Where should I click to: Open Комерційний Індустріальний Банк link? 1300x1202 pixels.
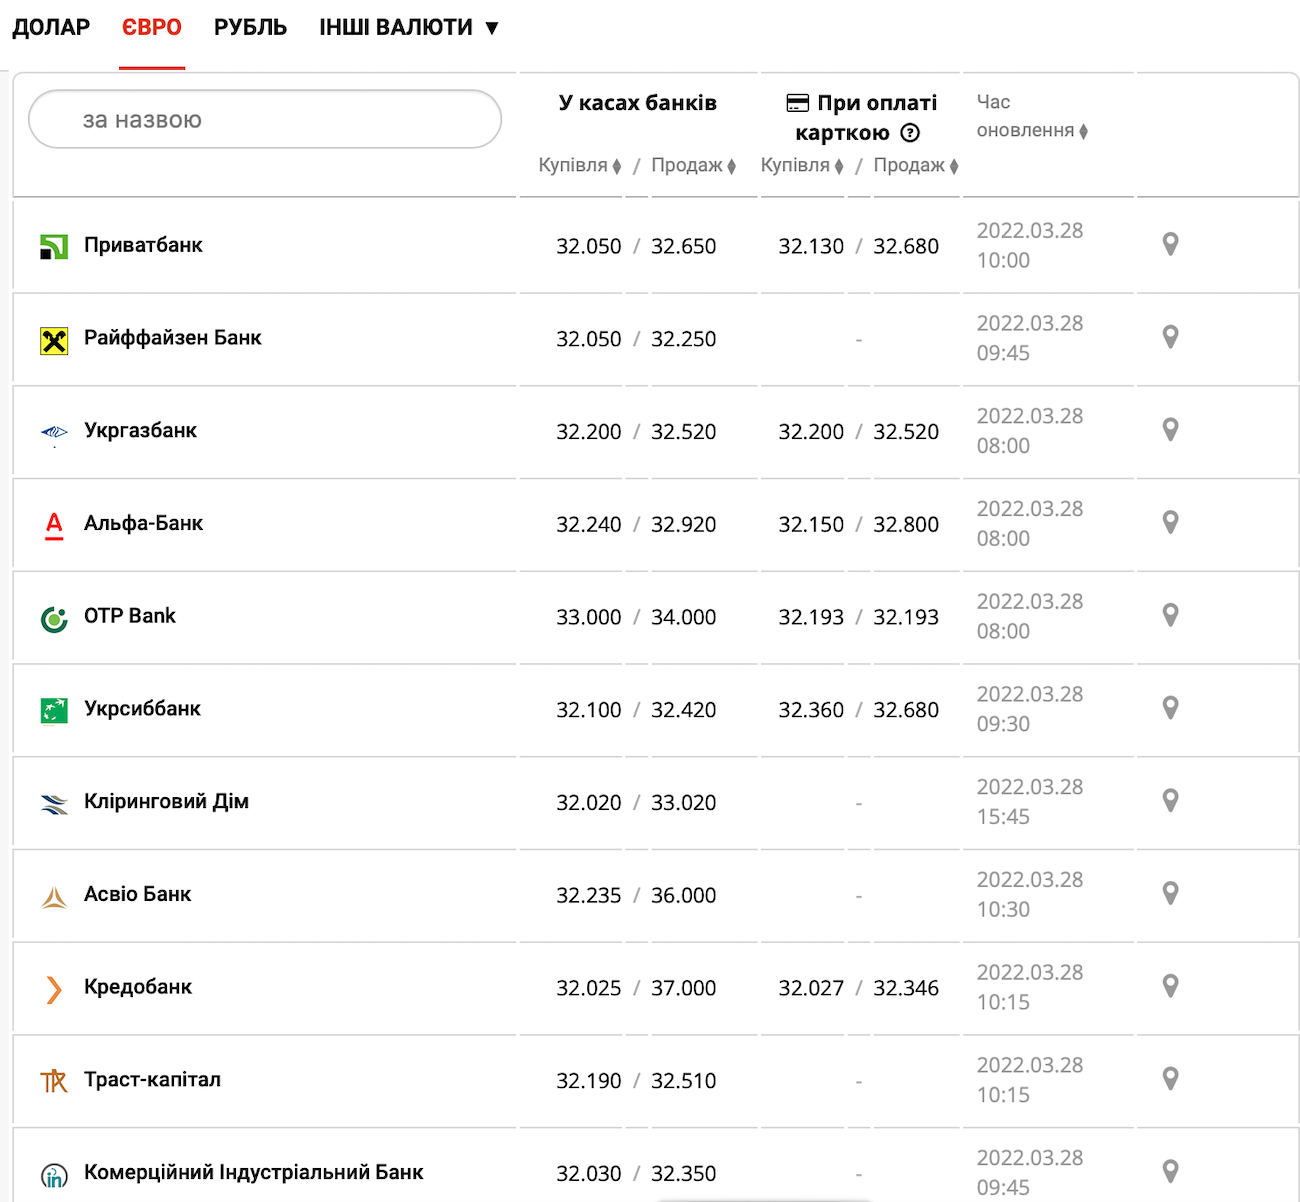[253, 1172]
